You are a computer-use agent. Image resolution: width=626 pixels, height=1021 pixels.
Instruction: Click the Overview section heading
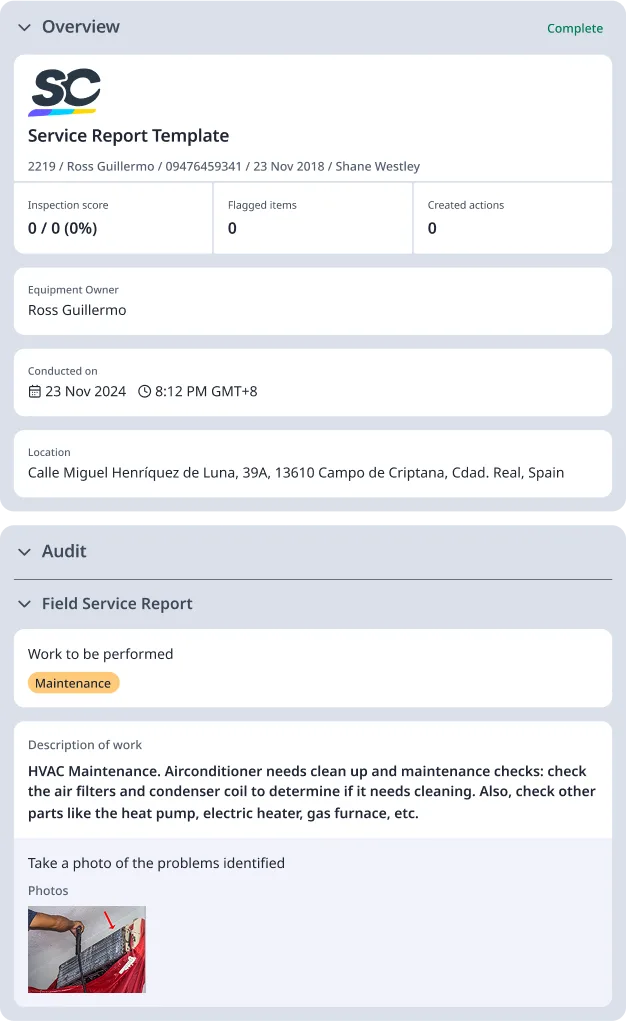(x=81, y=27)
